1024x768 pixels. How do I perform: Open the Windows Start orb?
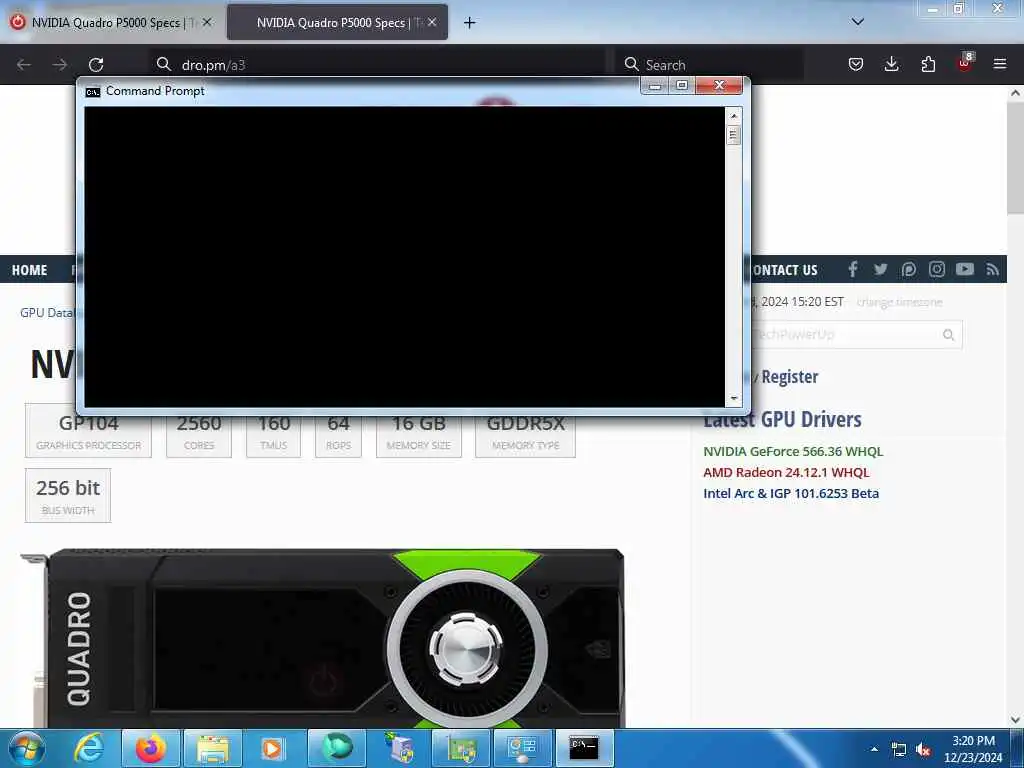27,748
